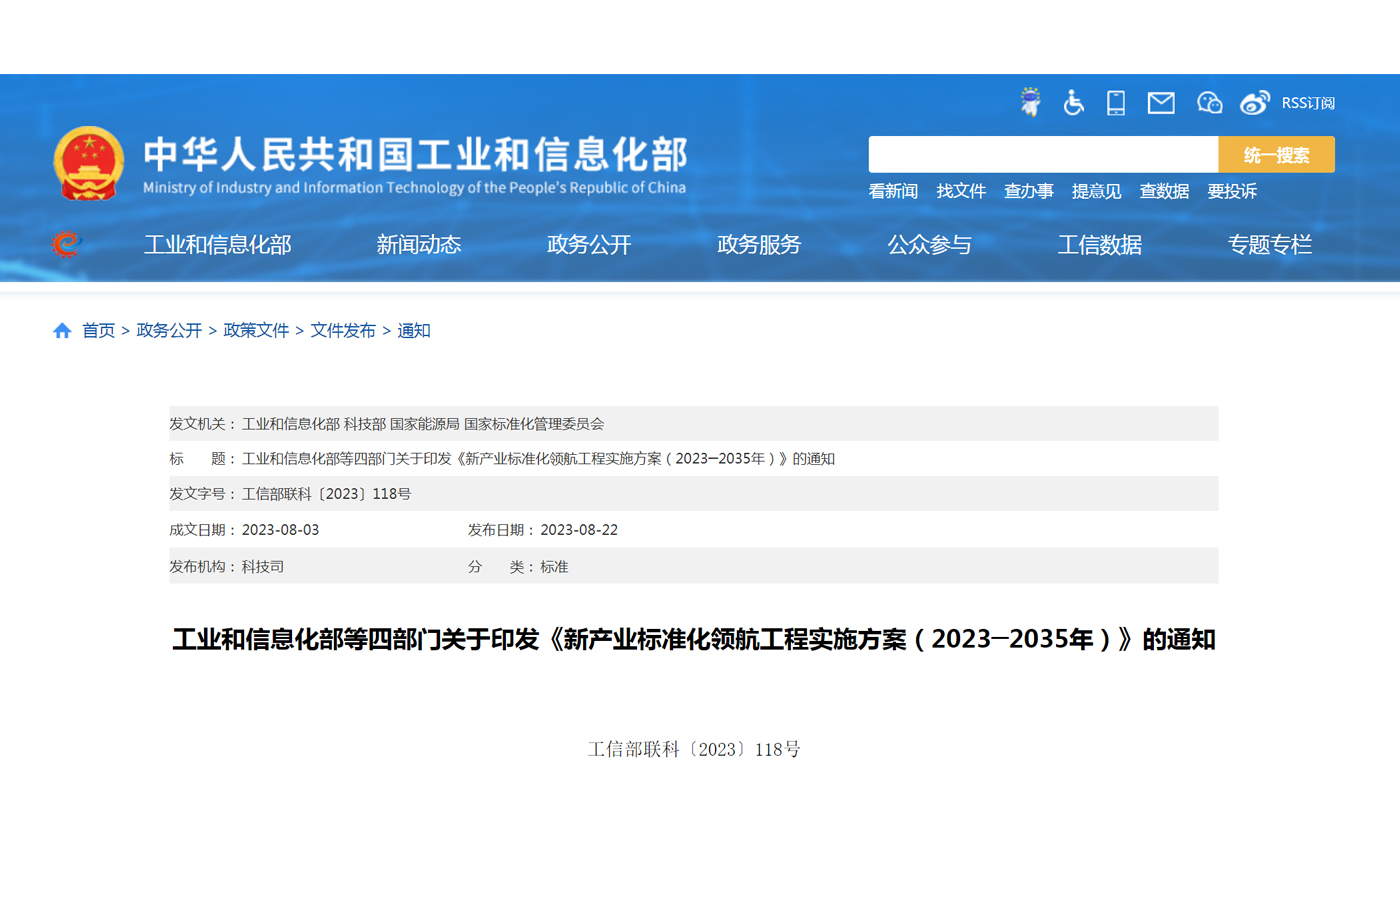Click the 分类 标准 value

tap(554, 567)
